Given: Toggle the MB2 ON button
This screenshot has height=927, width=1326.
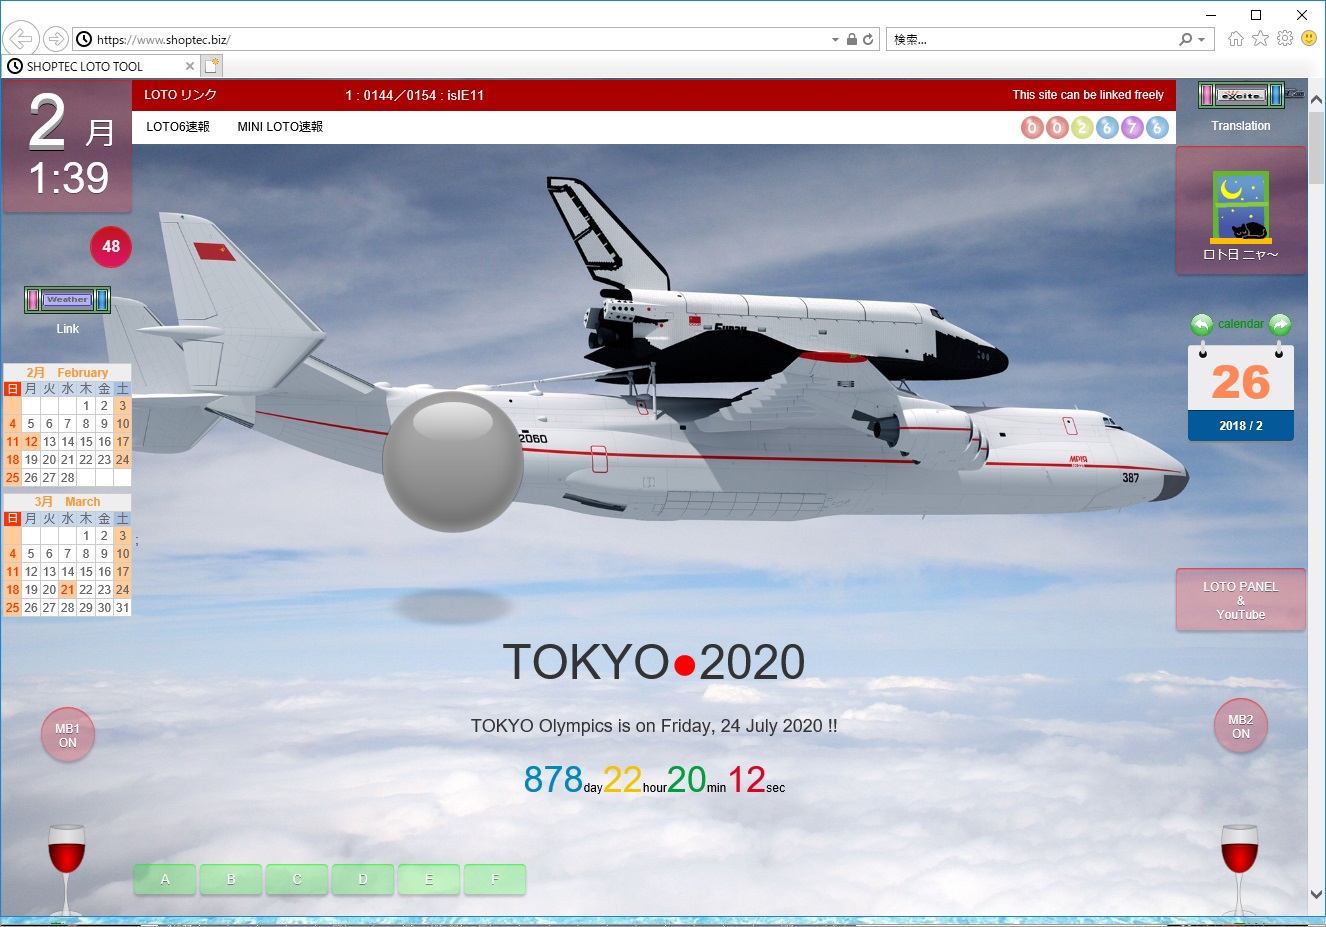Looking at the screenshot, I should [1240, 726].
